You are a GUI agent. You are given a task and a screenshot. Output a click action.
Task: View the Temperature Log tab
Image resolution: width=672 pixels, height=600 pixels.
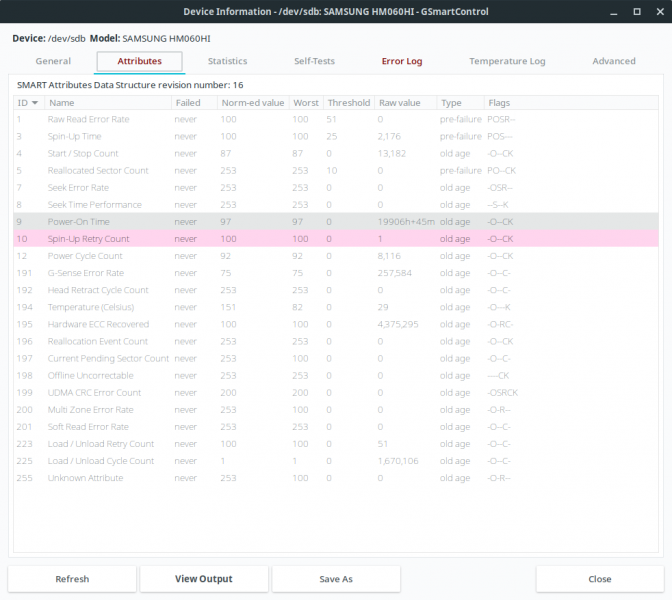point(507,61)
